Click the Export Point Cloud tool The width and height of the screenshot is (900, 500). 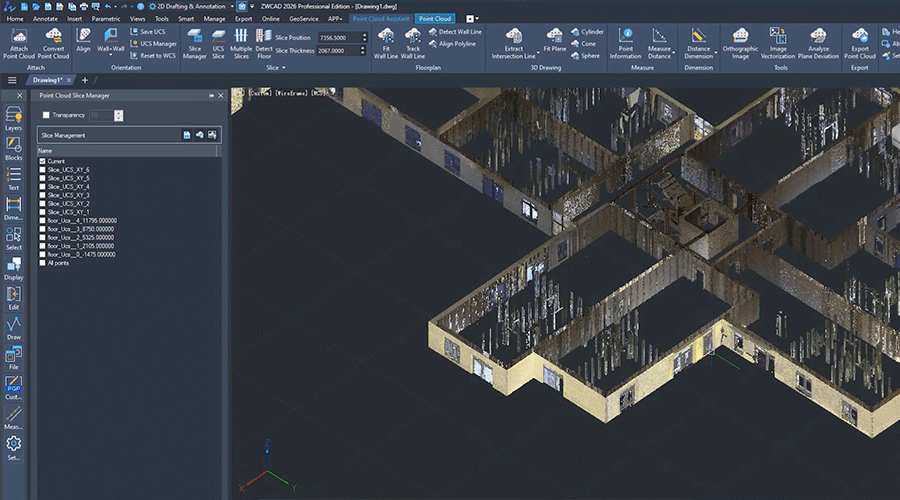859,44
